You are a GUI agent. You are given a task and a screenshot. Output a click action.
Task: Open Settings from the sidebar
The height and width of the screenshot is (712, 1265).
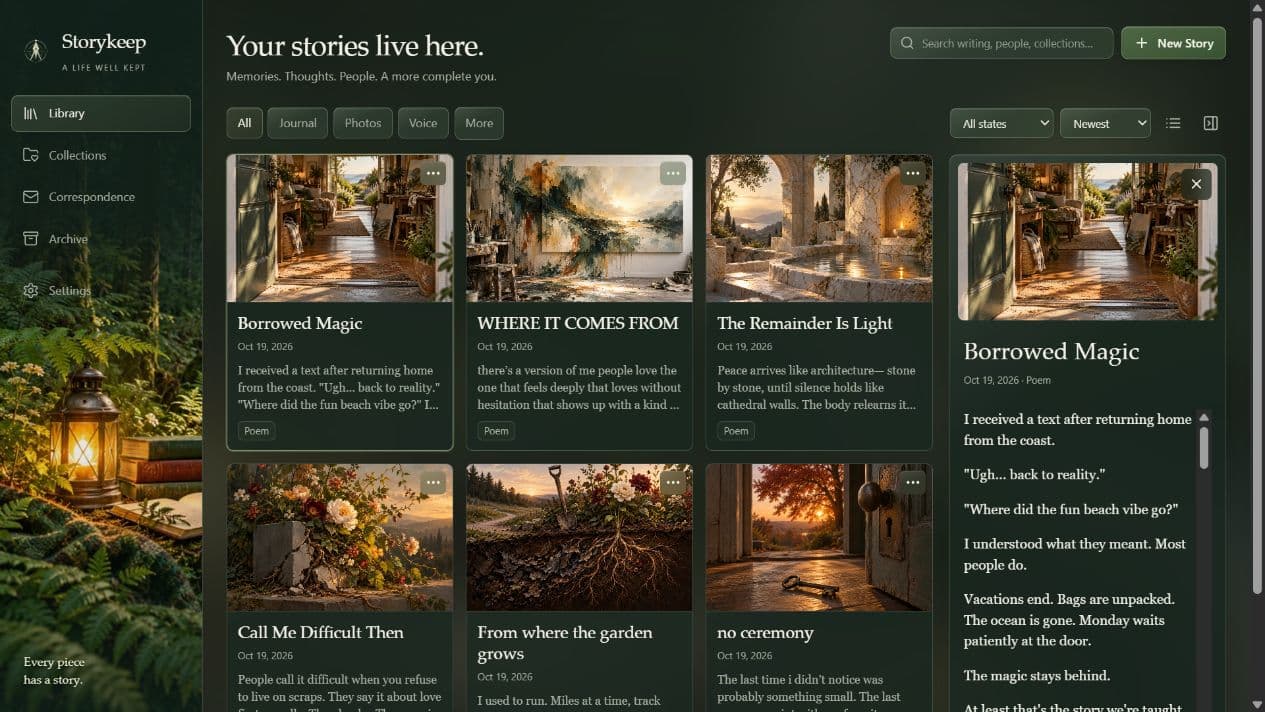[101, 291]
